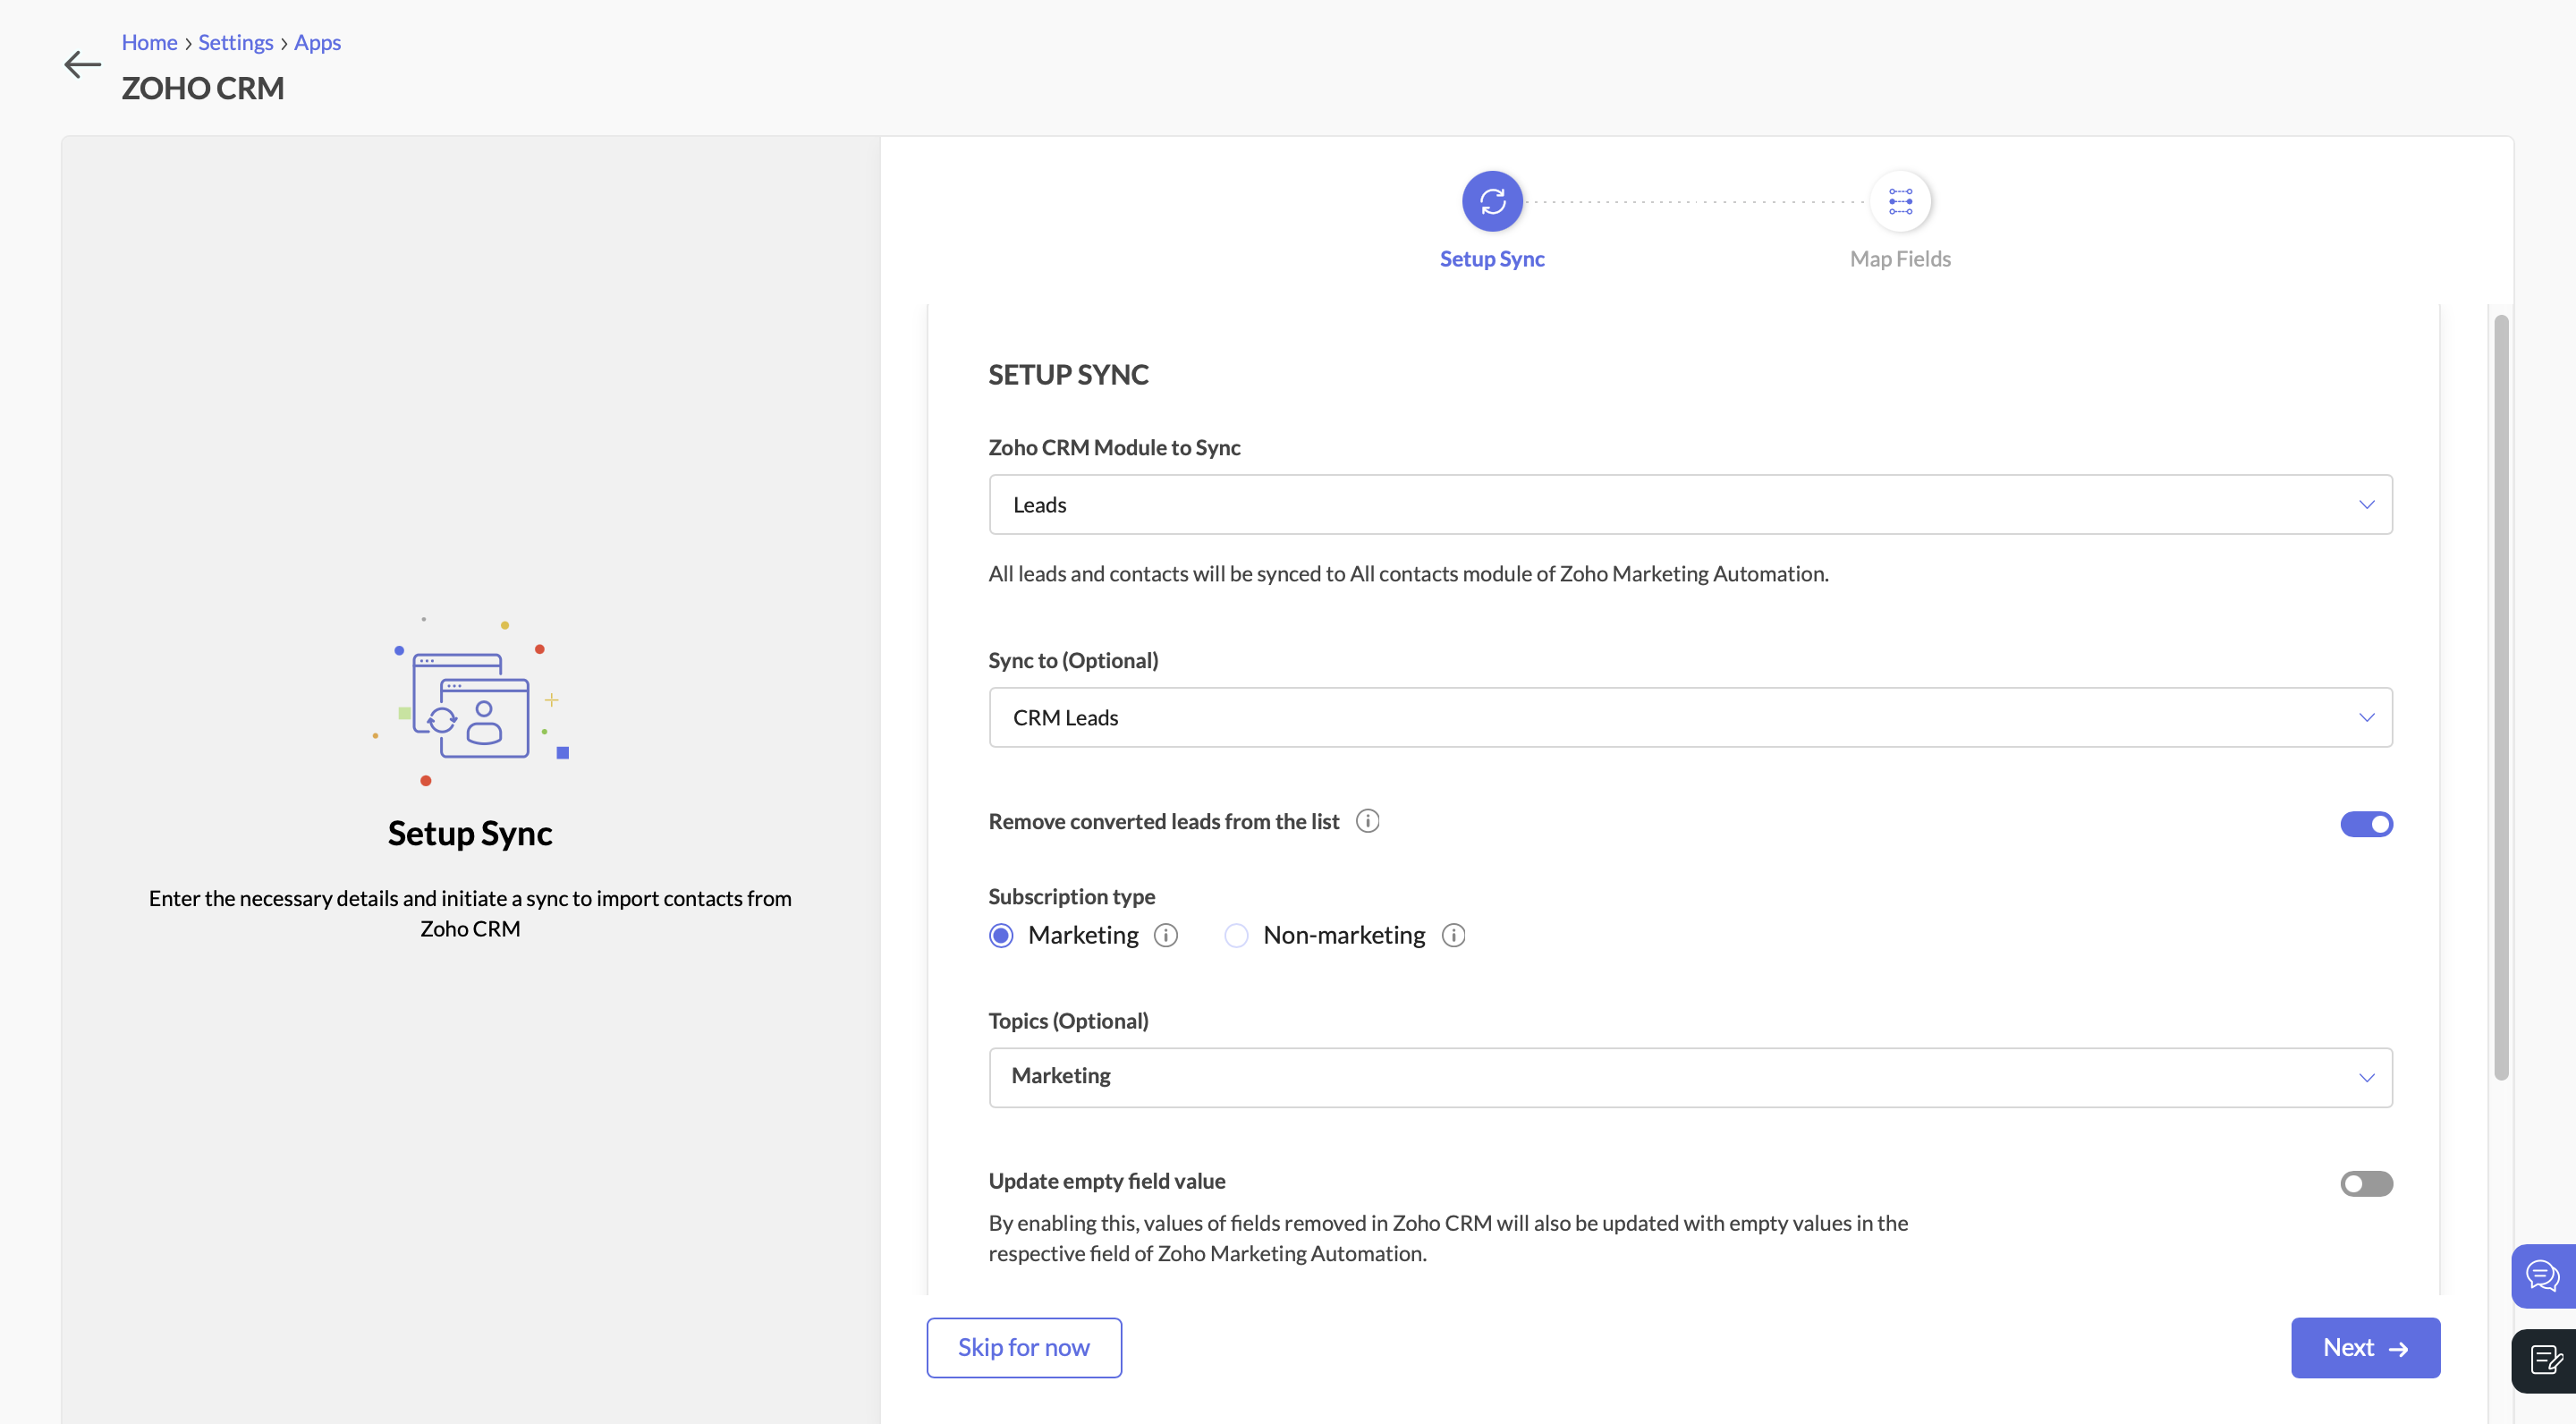Expand the CRM Leads sync-to dropdown

pos(1688,717)
